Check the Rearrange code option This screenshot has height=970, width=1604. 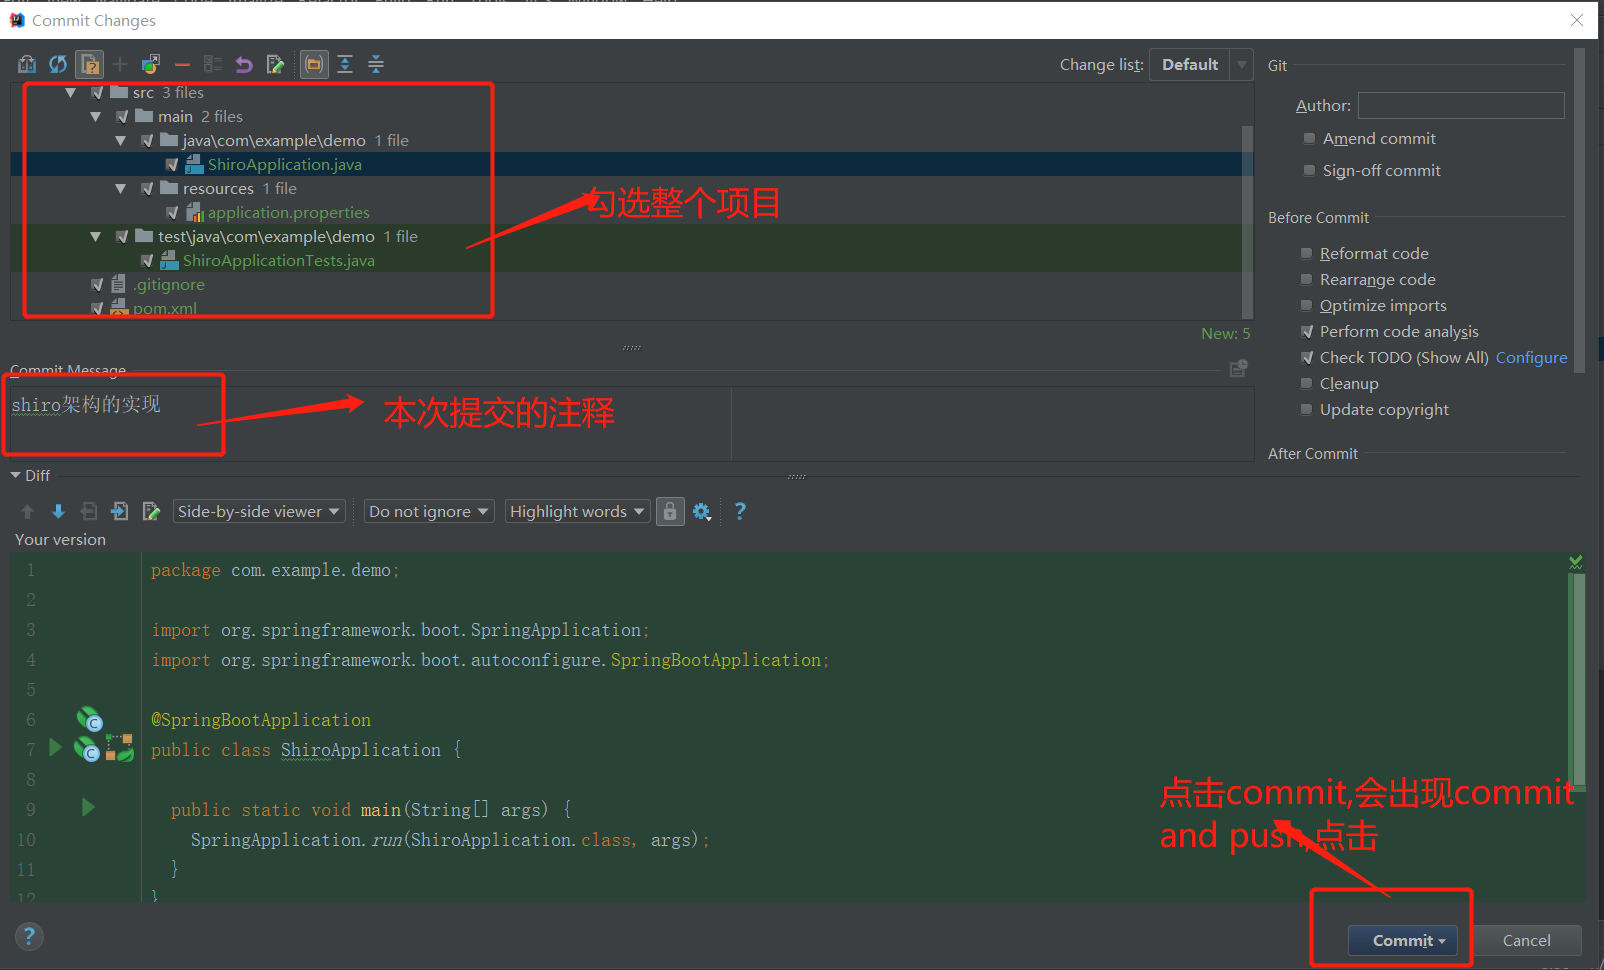[1306, 280]
